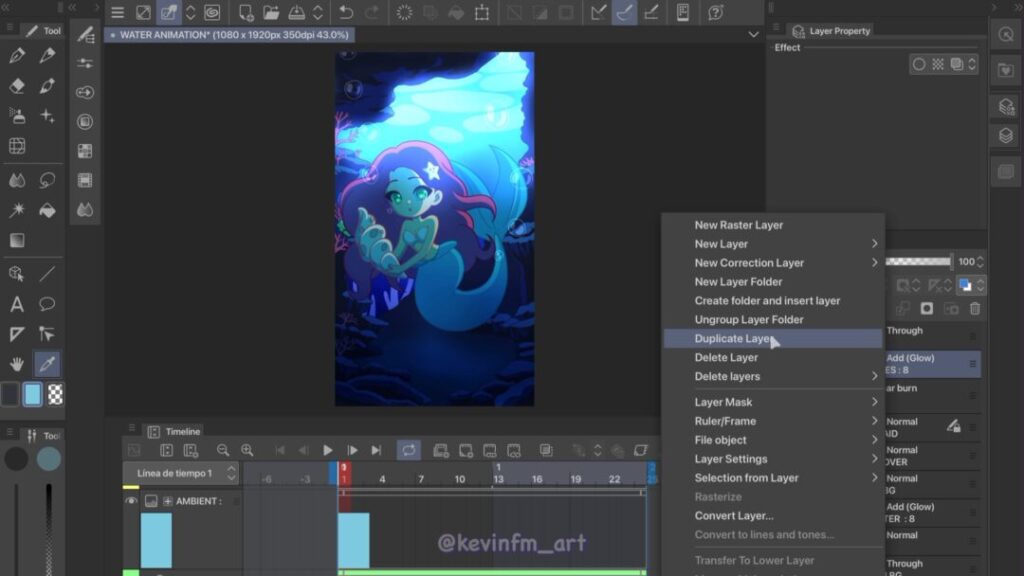Select the text tool

18,304
